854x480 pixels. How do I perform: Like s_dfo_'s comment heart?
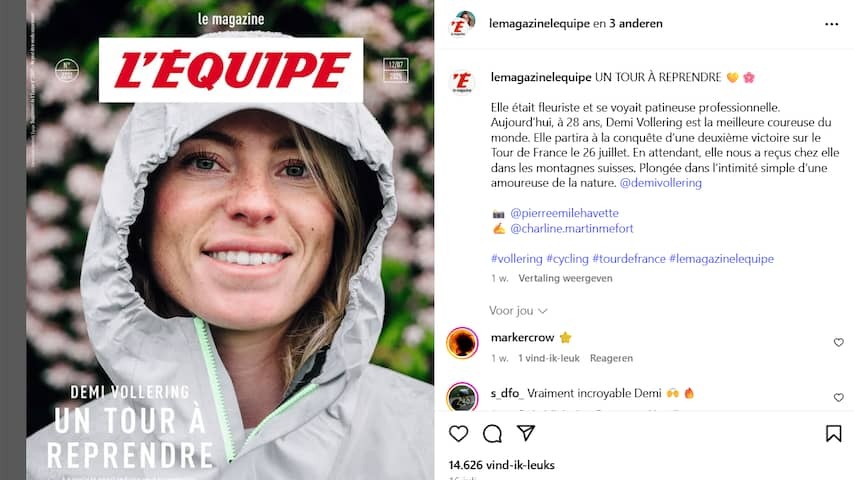click(839, 397)
